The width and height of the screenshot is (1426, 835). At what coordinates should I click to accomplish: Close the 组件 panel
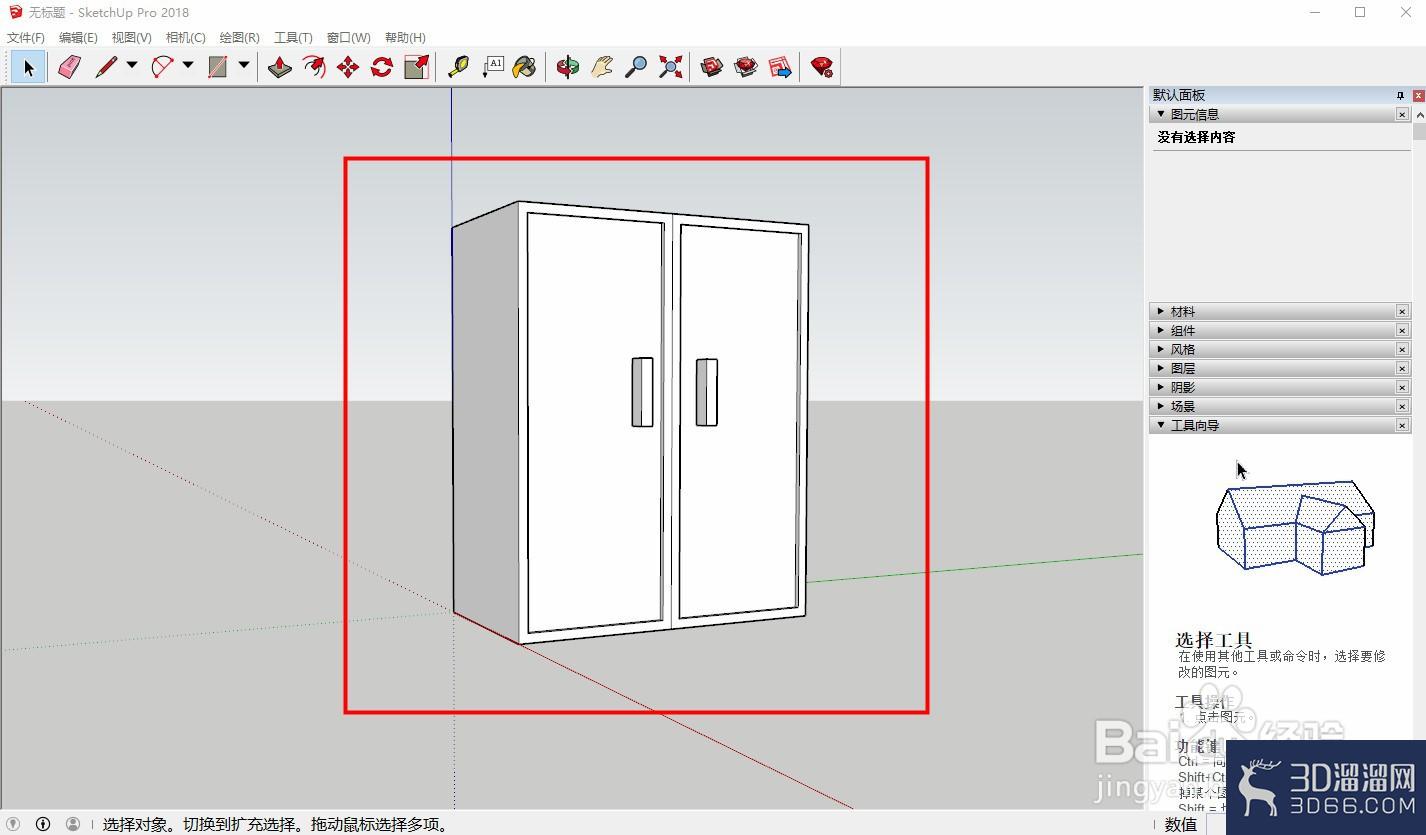coord(1402,331)
